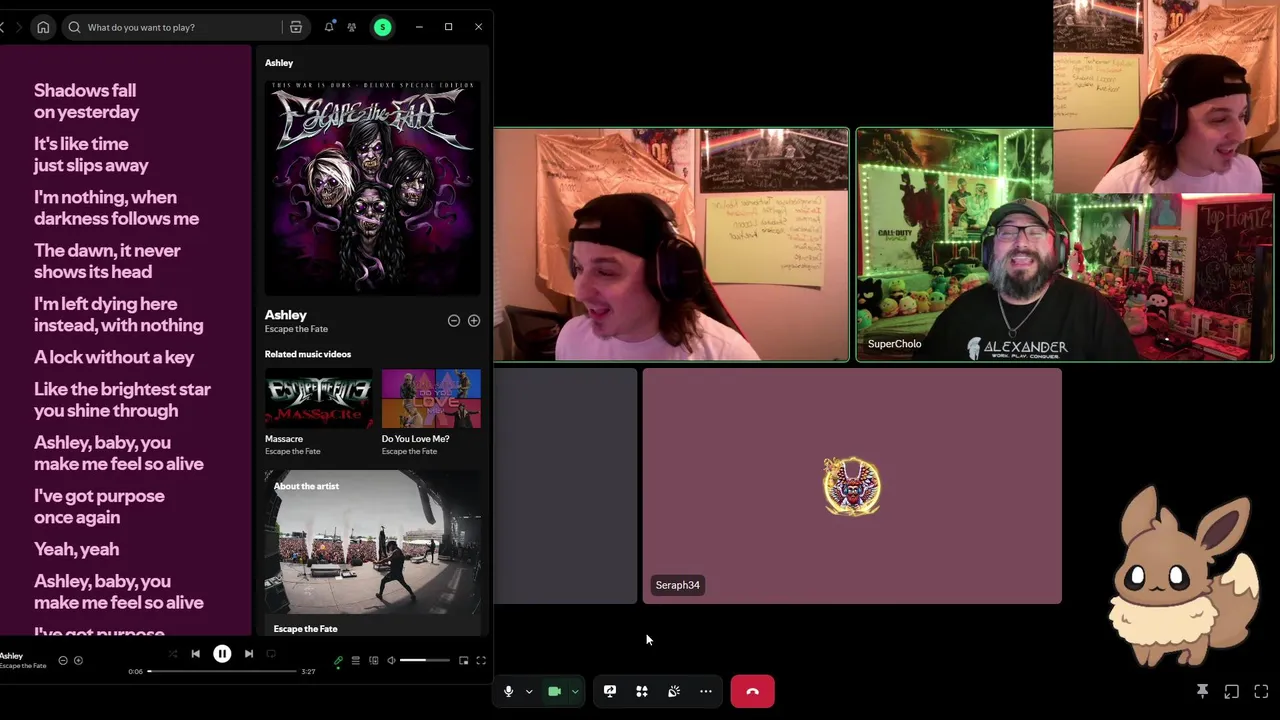Seek in the song progress bar
The height and width of the screenshot is (720, 1280).
pos(223,671)
